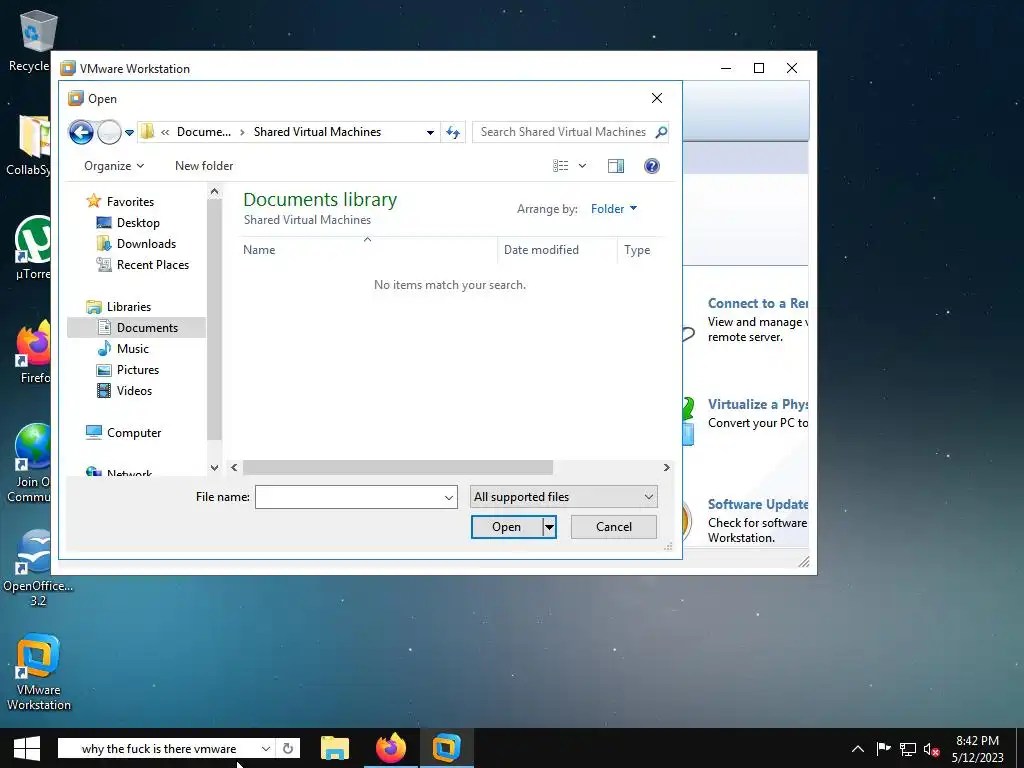The height and width of the screenshot is (768, 1024).
Task: Open the VMware Workstation desktop shortcut
Action: coord(38,672)
